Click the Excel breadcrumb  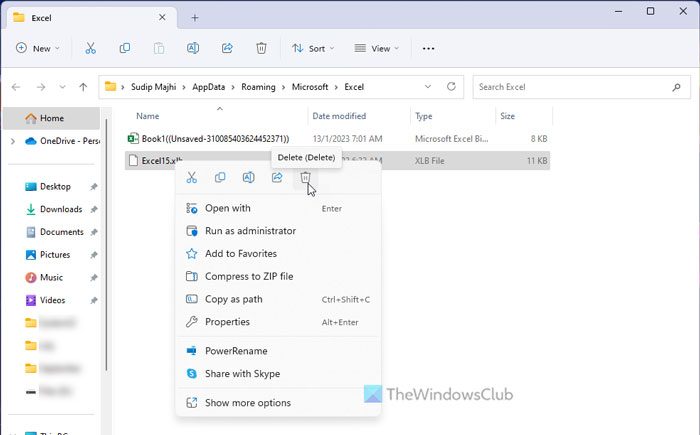354,87
